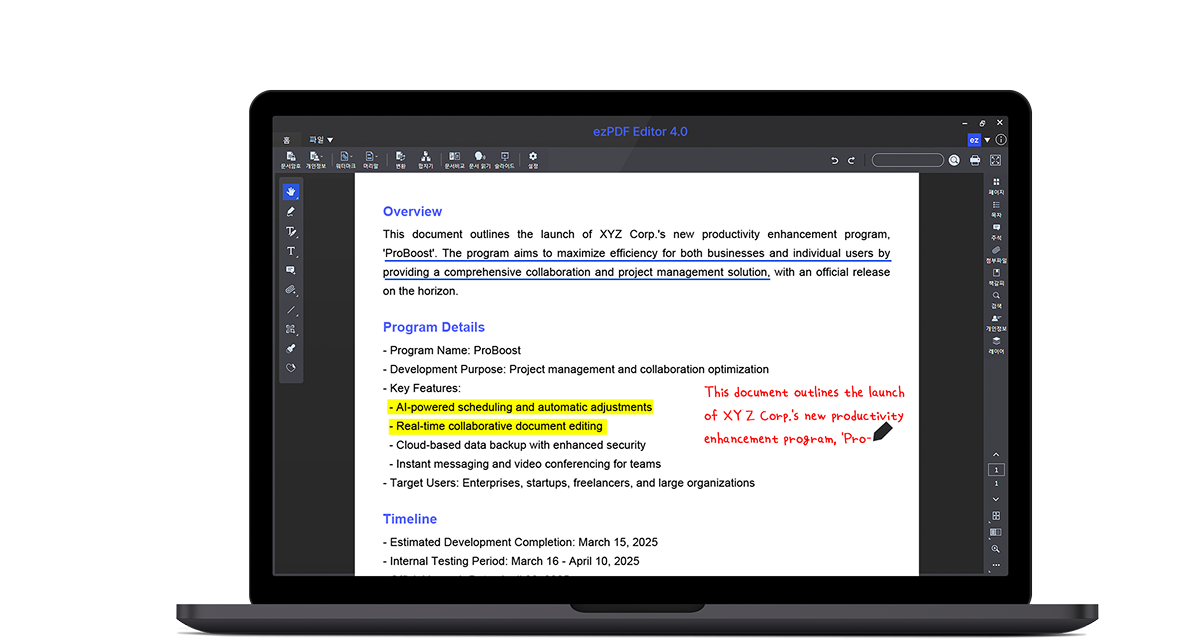Choose the area selection tool
This screenshot has height=640, width=1200.
tap(291, 329)
